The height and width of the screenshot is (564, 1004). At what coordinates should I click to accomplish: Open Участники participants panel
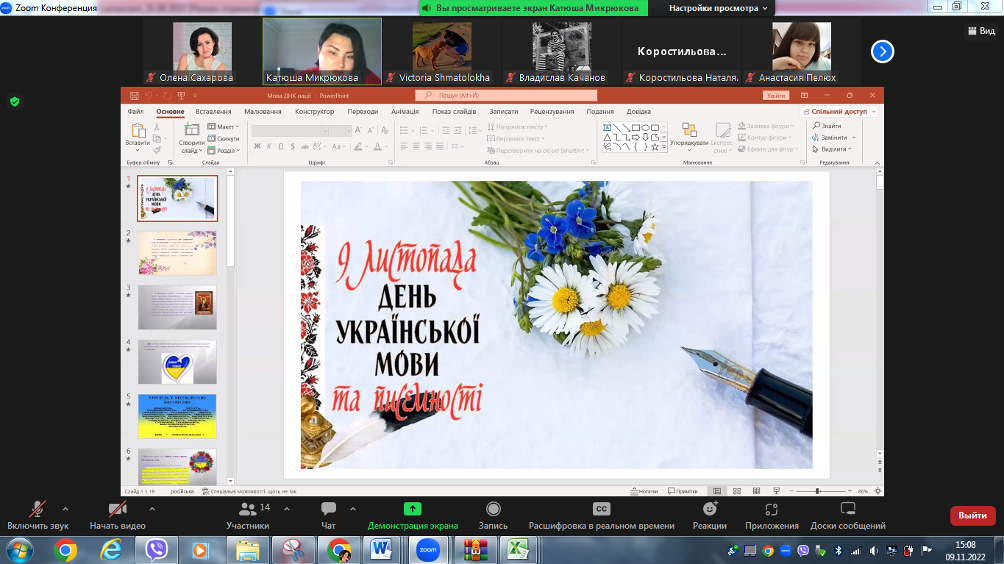[x=247, y=510]
